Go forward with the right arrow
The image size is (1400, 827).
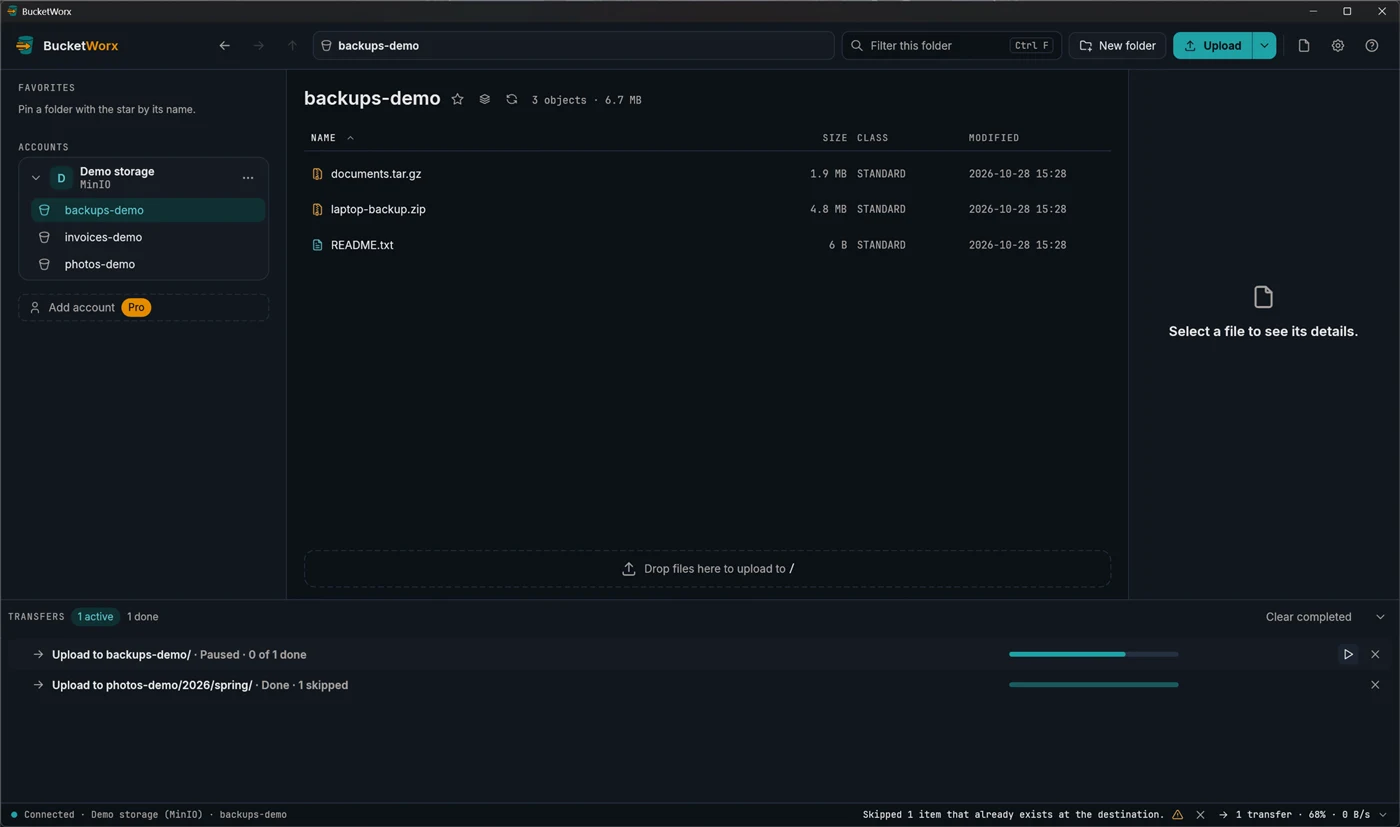click(258, 46)
